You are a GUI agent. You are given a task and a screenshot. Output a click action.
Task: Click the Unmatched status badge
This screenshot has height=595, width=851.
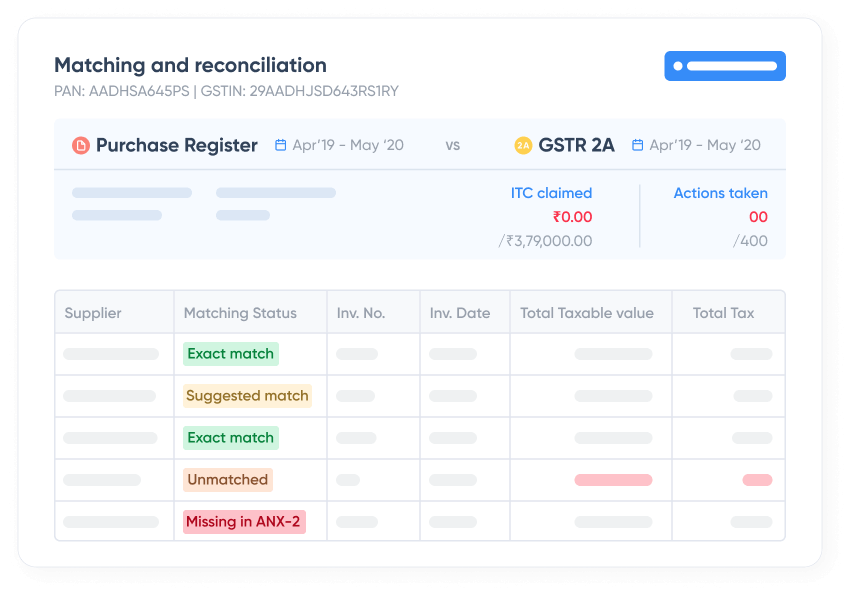click(227, 479)
